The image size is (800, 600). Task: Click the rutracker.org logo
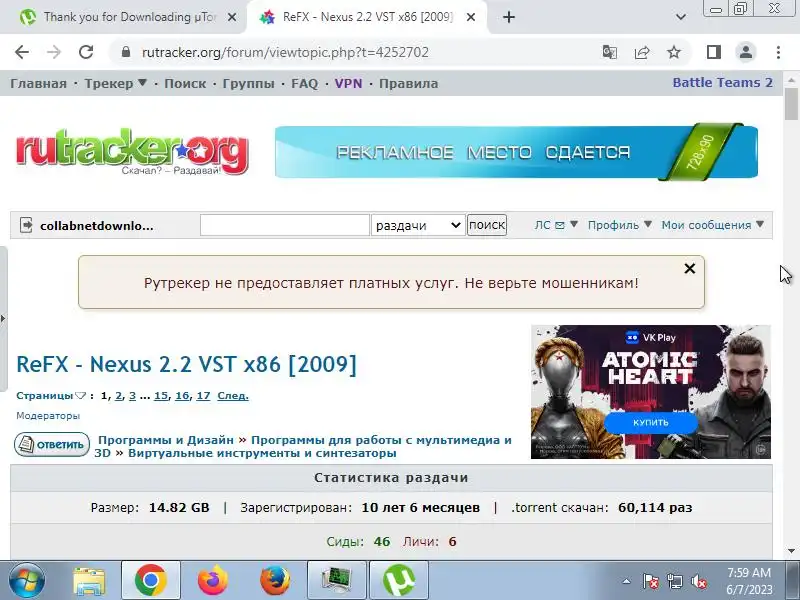(133, 152)
